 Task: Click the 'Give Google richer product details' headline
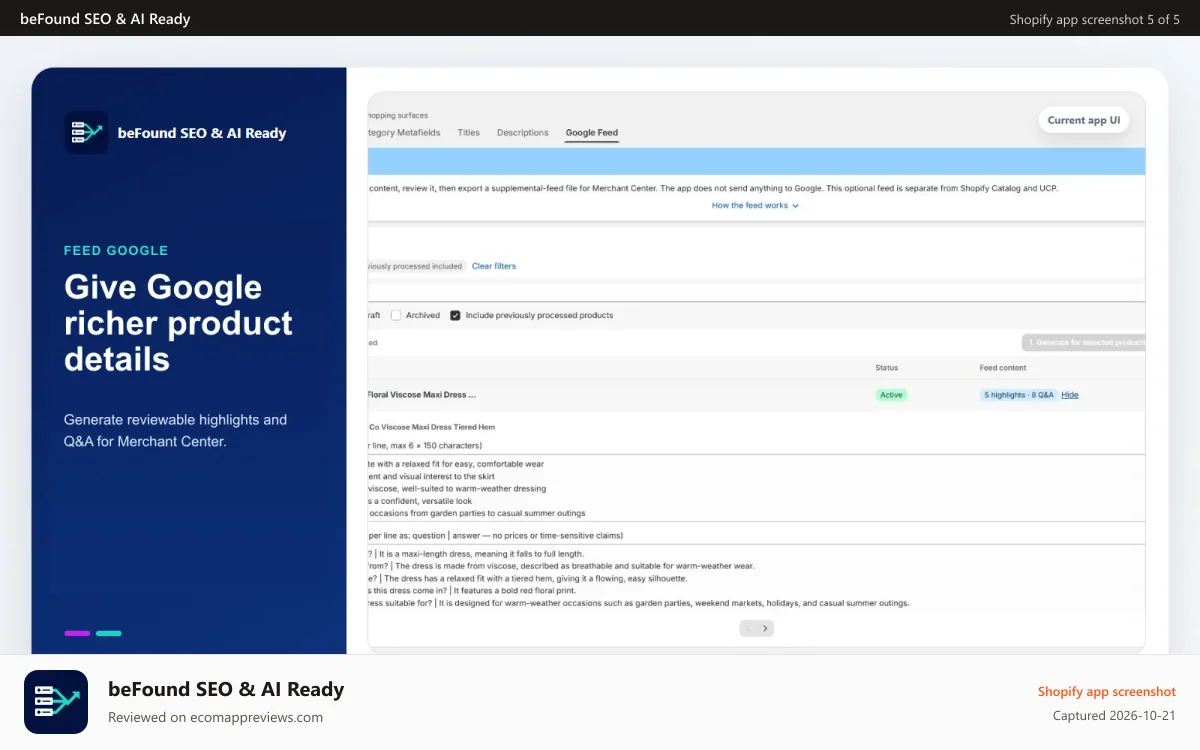point(179,323)
